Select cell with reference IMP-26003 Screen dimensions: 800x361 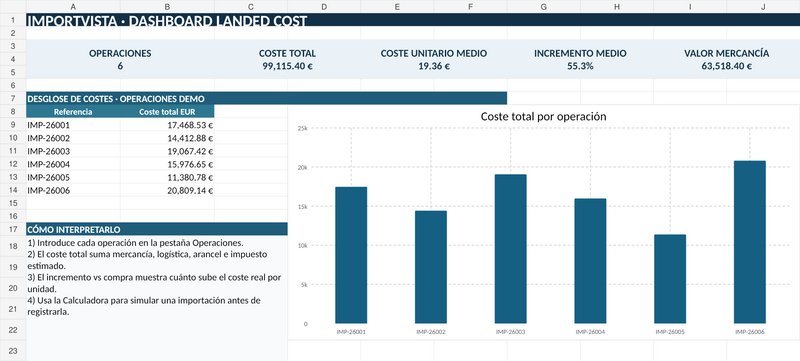click(73, 151)
